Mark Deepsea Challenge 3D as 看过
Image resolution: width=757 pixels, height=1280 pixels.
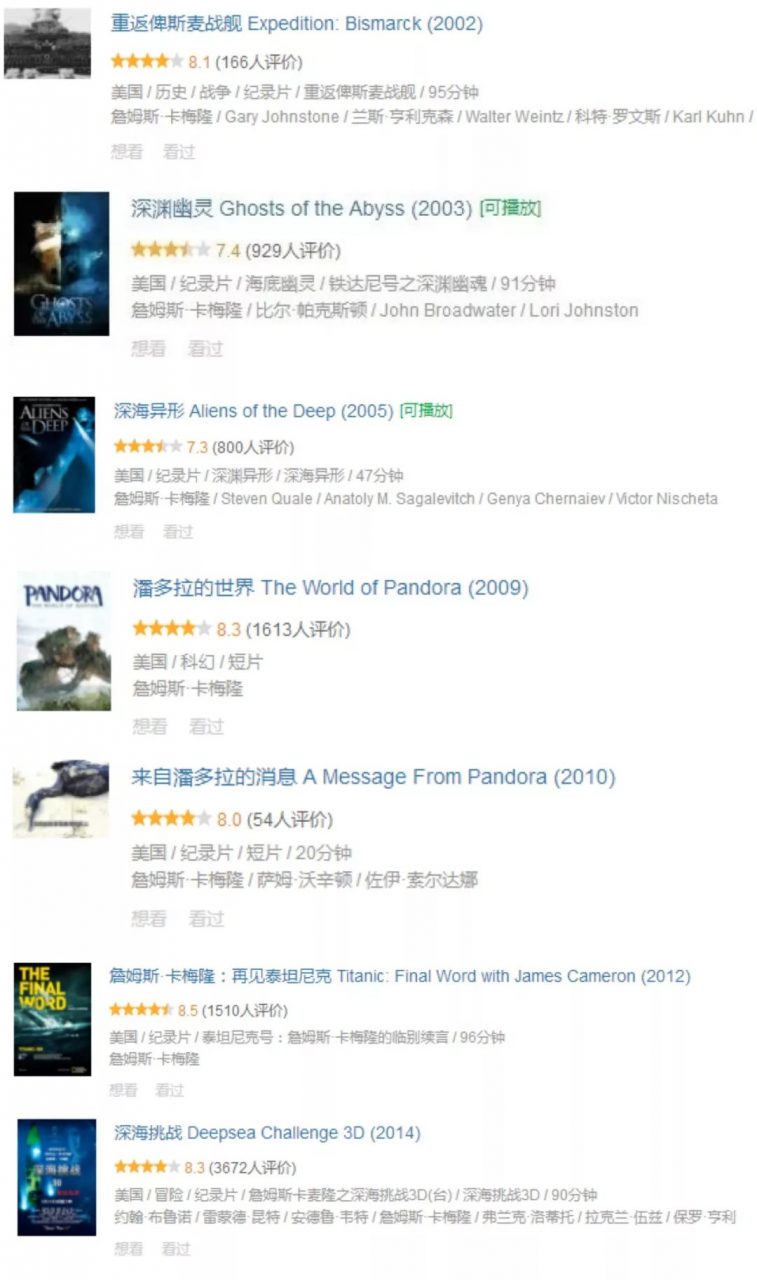point(176,1248)
